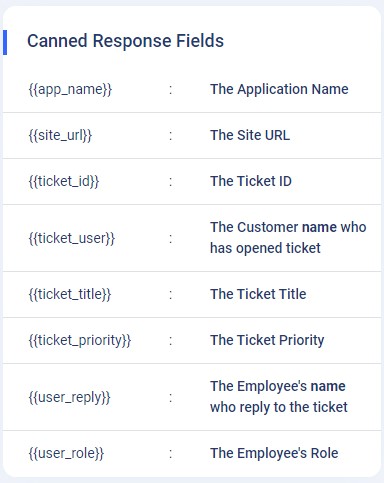Choose the {{ticket_user}} placeholder

click(72, 238)
